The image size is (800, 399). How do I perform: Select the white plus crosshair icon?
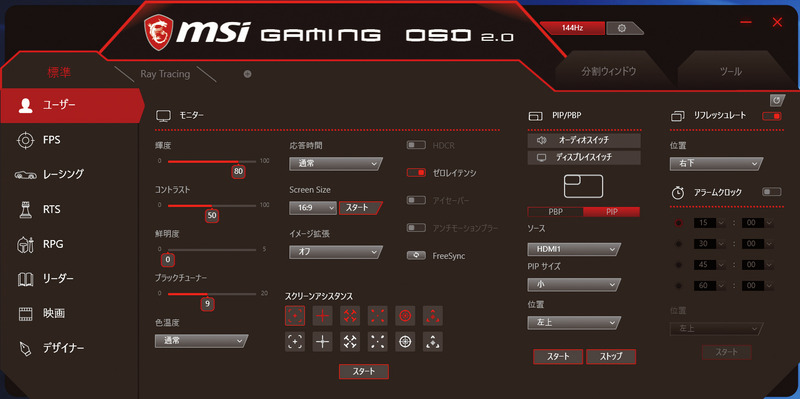coord(322,342)
